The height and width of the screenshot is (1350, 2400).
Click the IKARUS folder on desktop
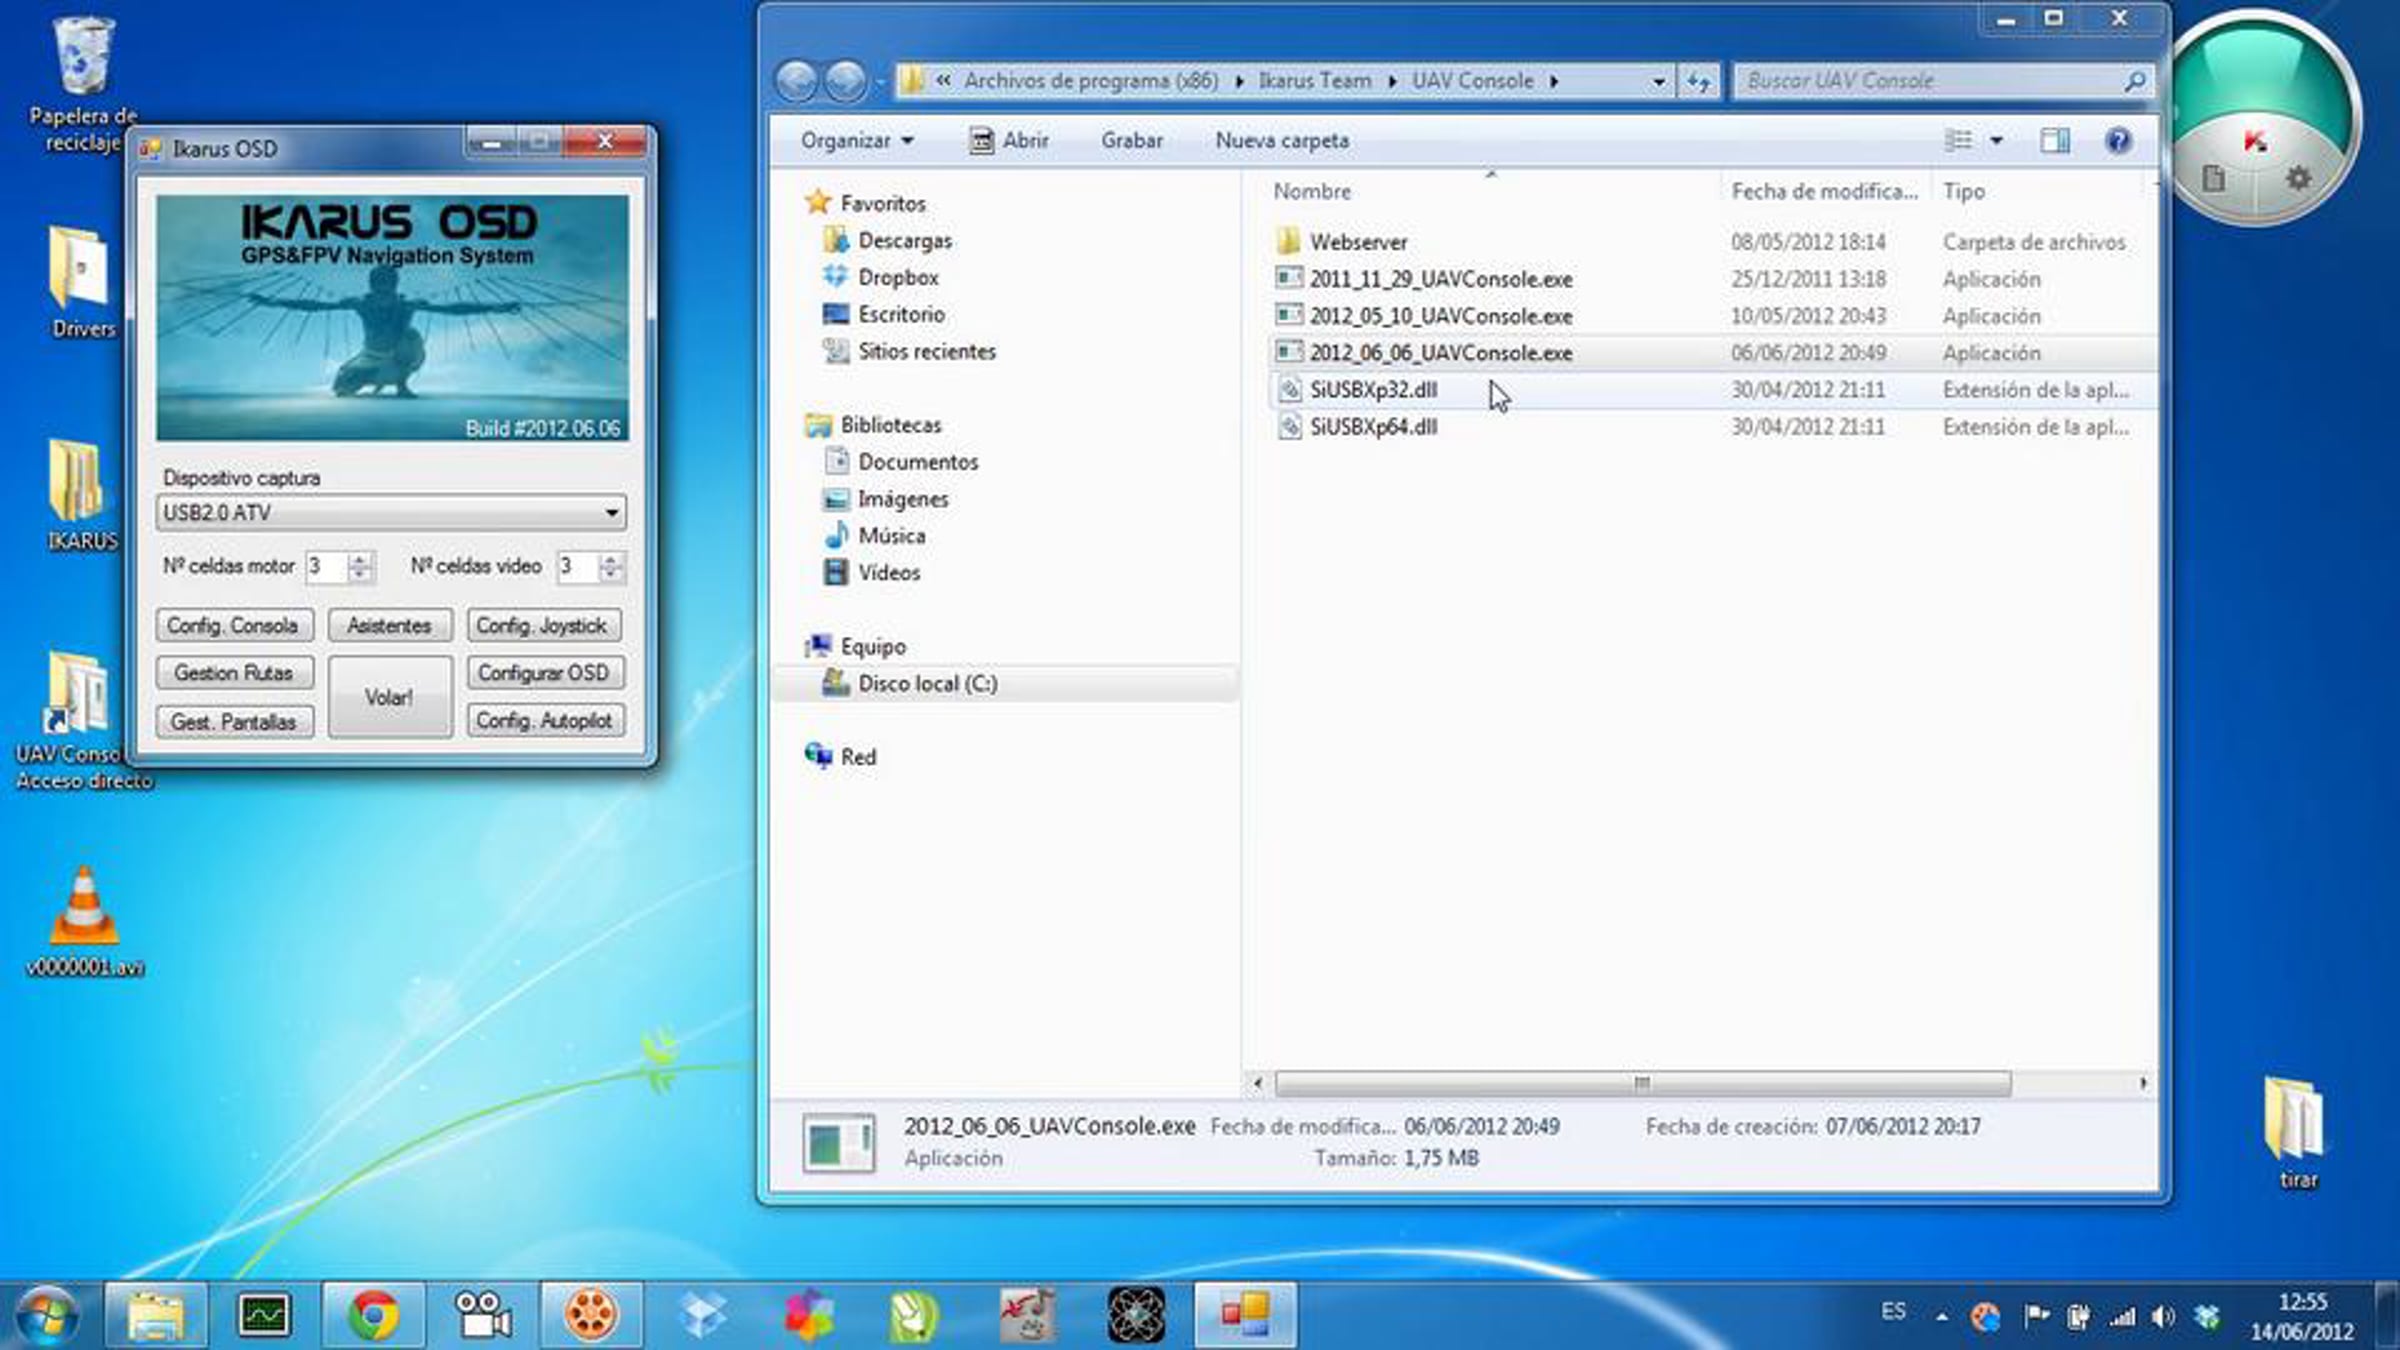pos(83,496)
